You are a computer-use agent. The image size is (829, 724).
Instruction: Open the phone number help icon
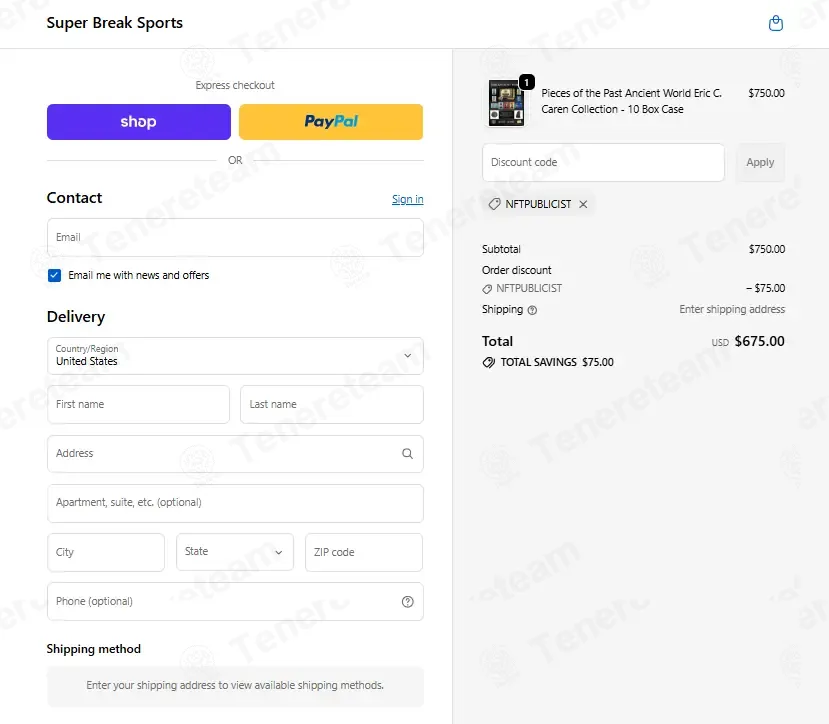click(408, 602)
